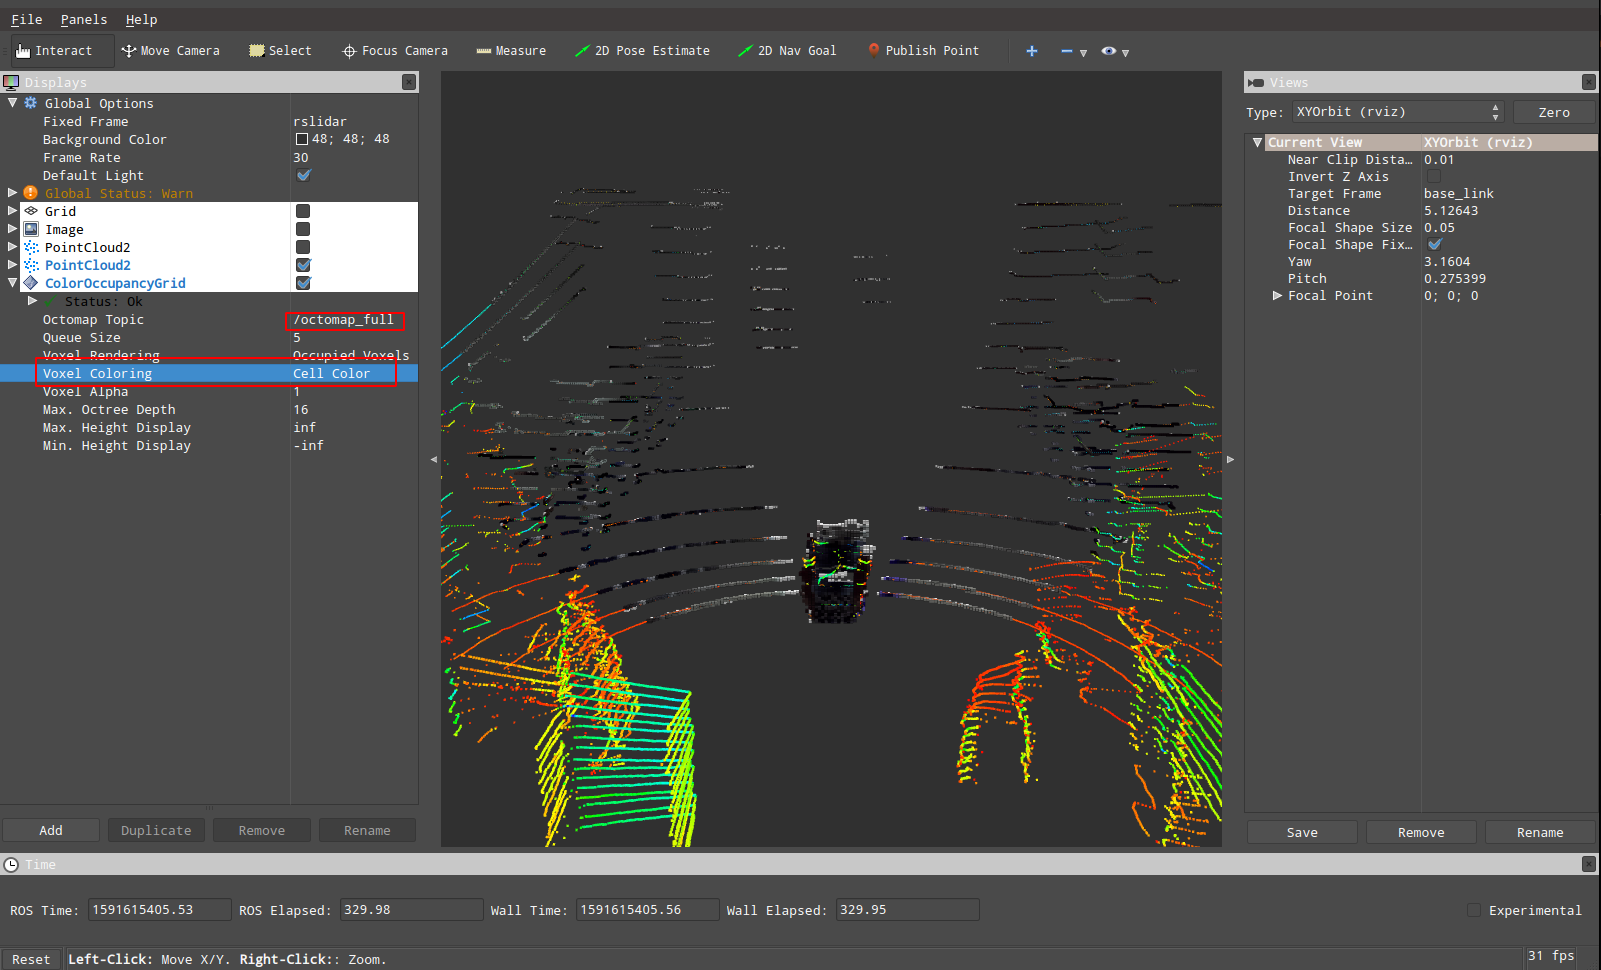Click the Octomap Topic value field
Screen dimensions: 1601x970
(x=345, y=320)
